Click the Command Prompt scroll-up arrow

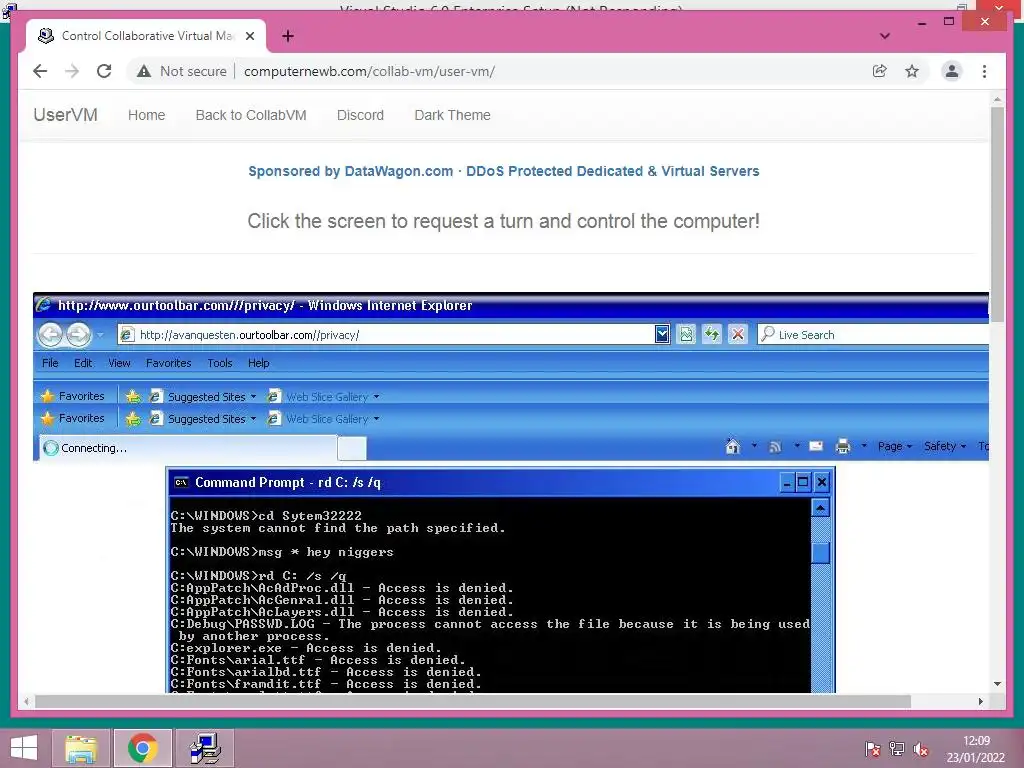pos(821,508)
